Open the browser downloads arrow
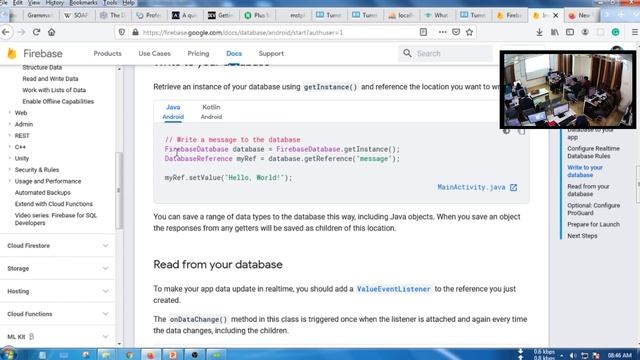Image resolution: width=640 pixels, height=360 pixels. [x=539, y=32]
